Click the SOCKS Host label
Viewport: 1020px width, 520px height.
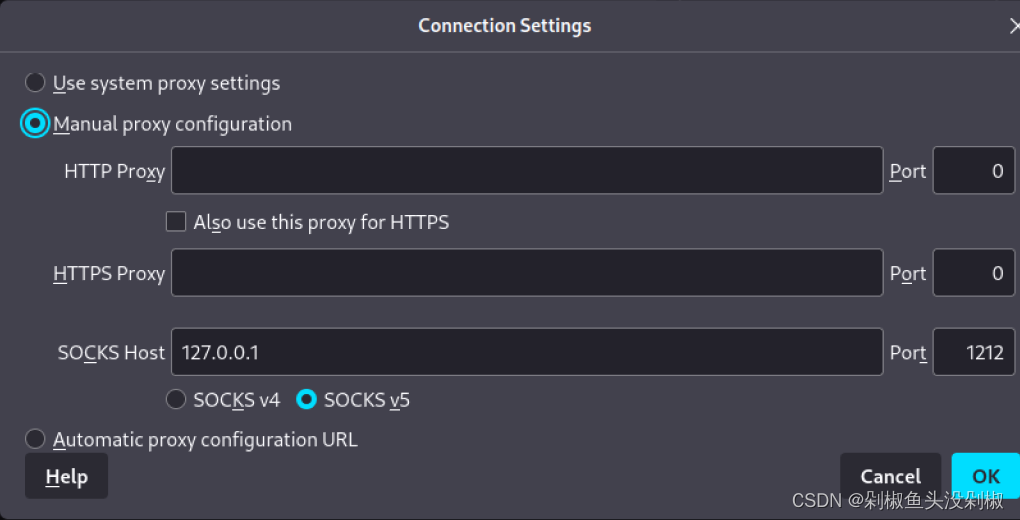[111, 352]
